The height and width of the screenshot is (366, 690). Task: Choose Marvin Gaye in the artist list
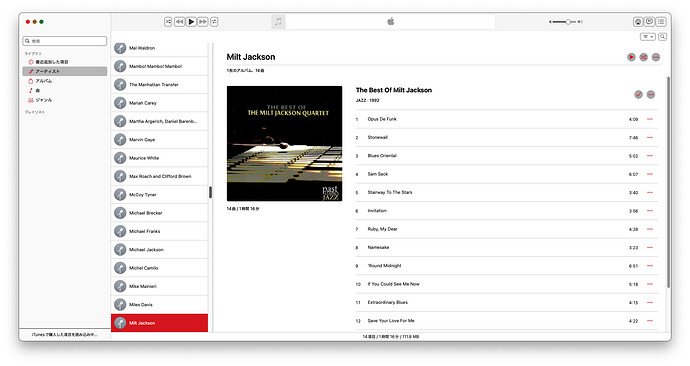point(159,139)
